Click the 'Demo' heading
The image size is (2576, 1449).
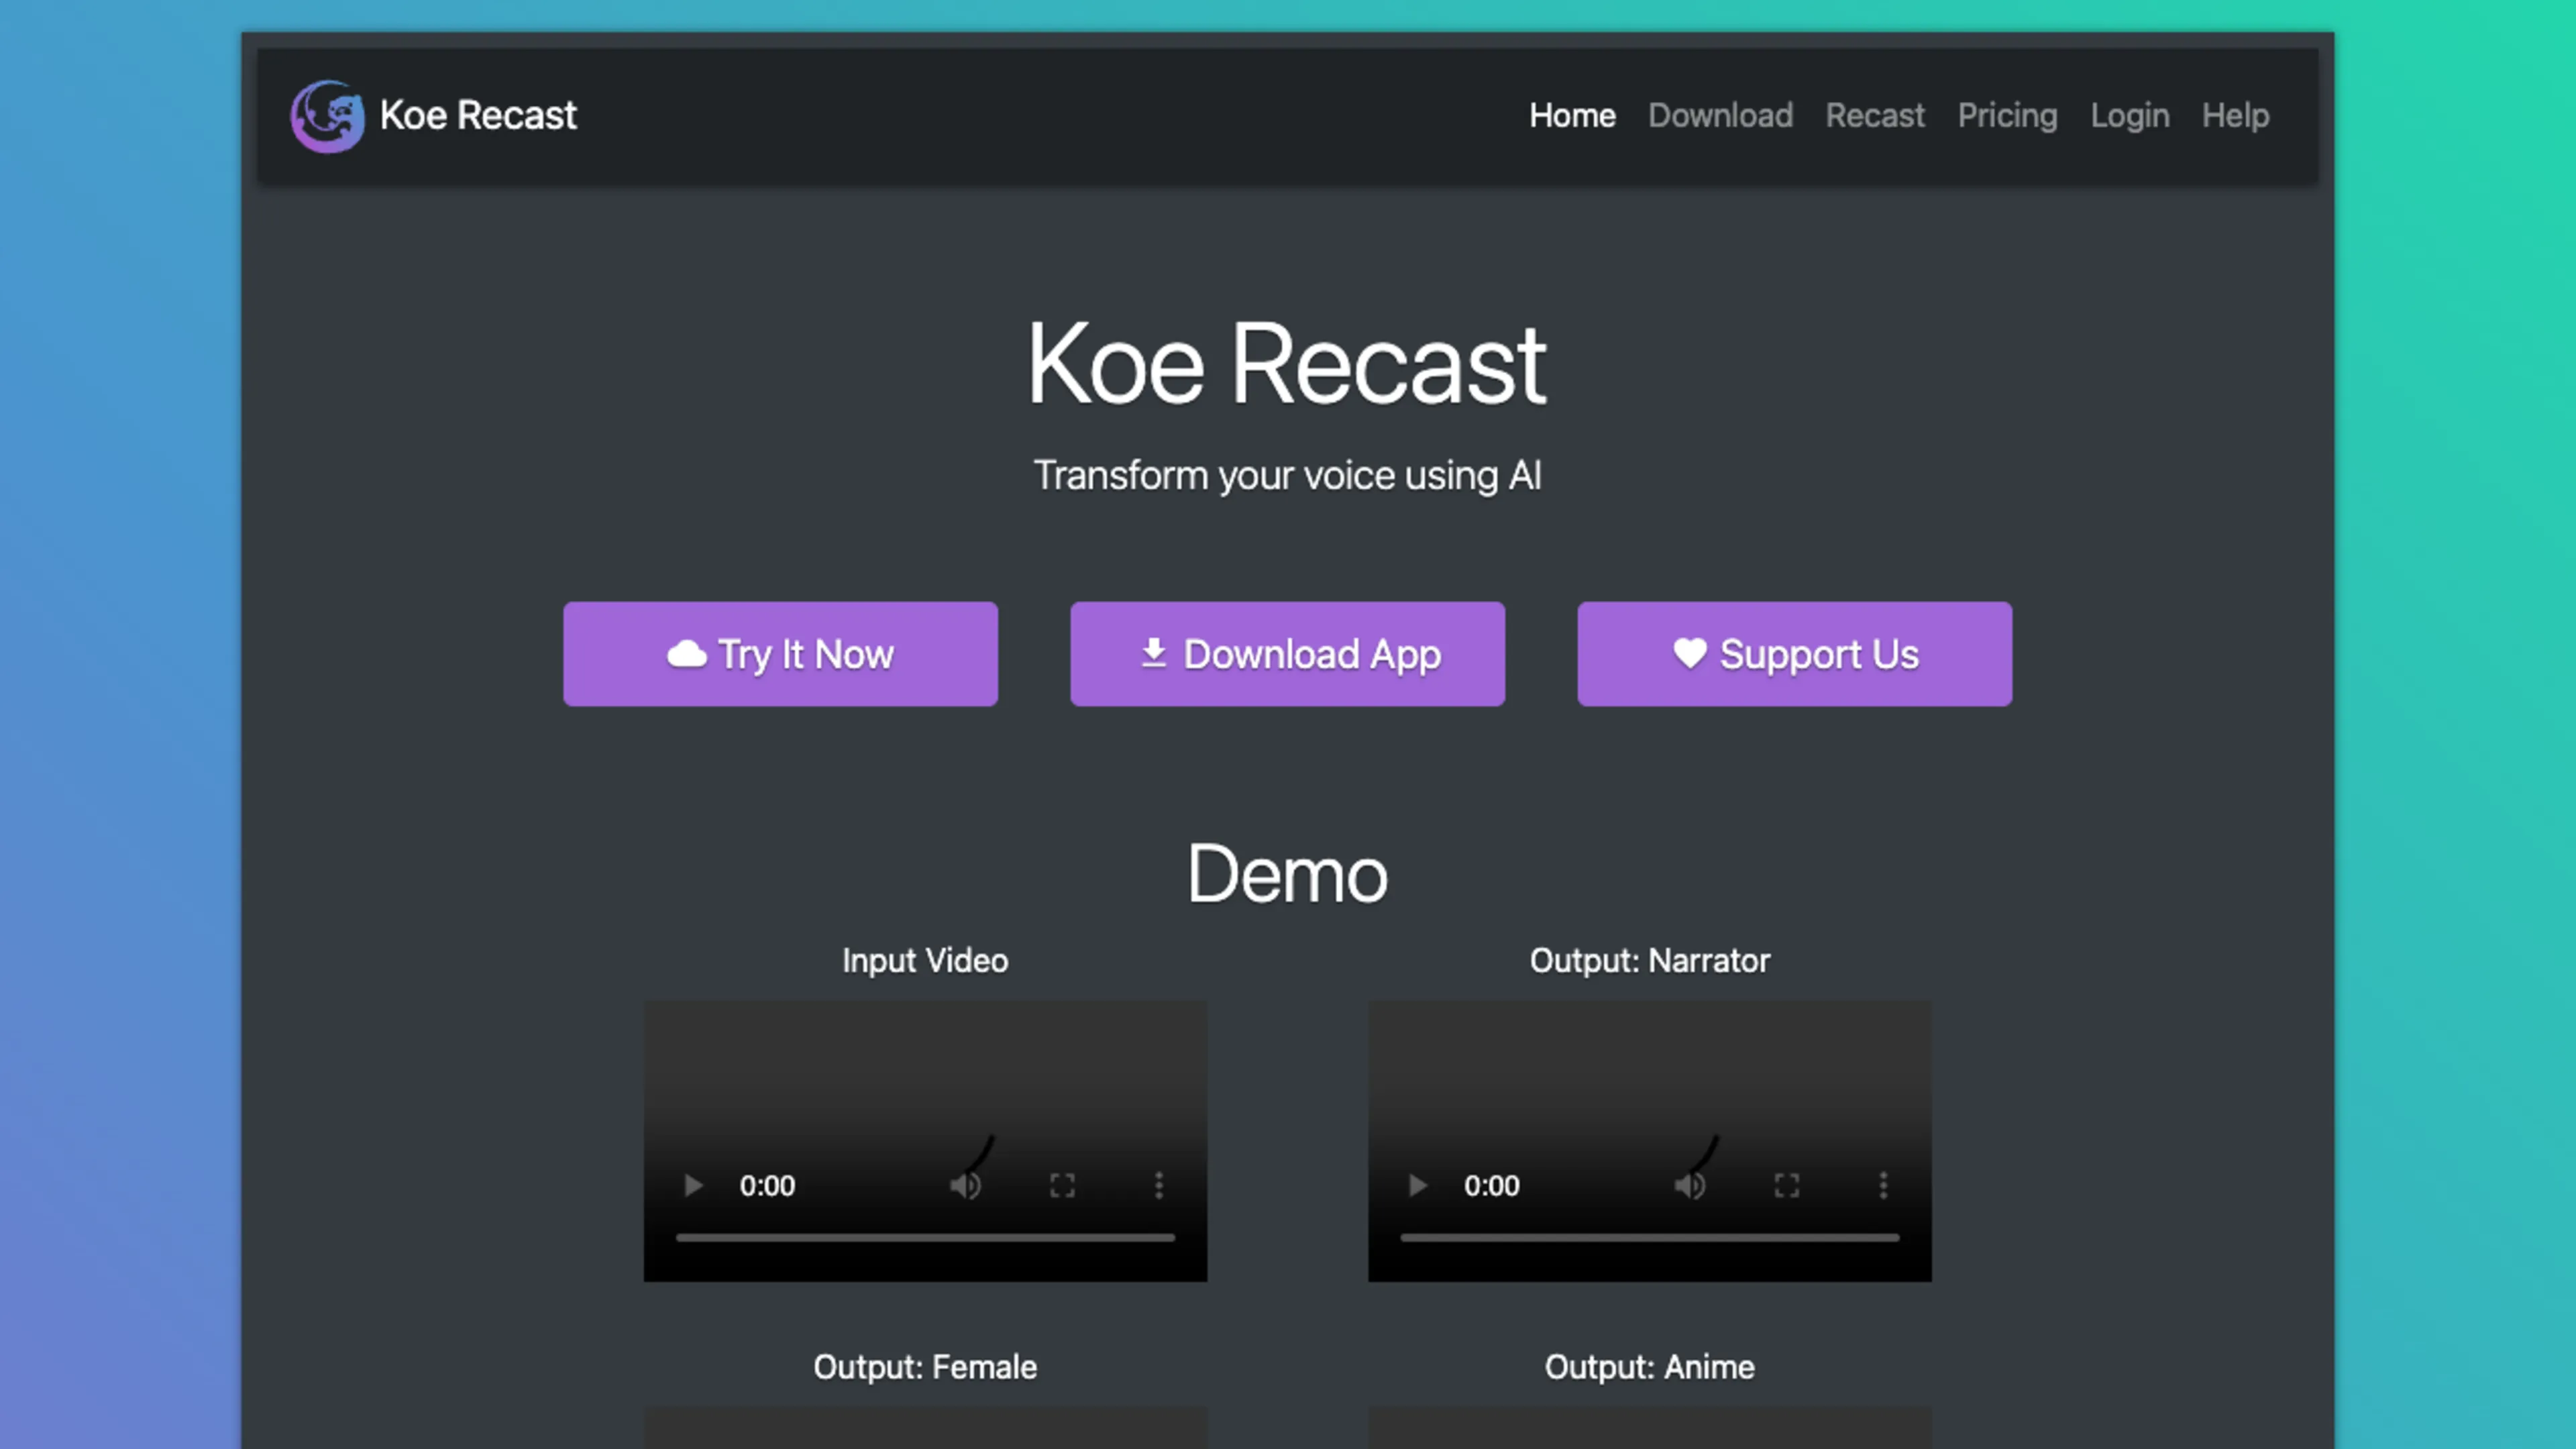pyautogui.click(x=1287, y=874)
